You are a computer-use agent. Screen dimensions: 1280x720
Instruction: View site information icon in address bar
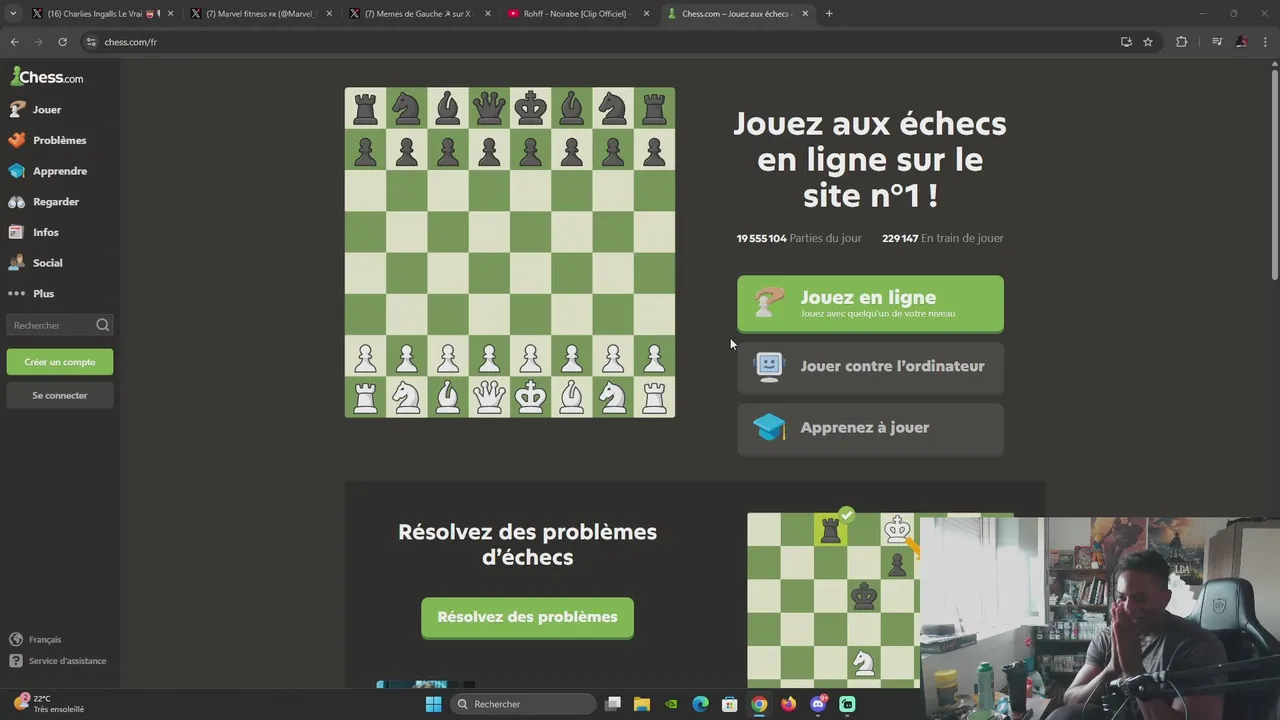[91, 42]
